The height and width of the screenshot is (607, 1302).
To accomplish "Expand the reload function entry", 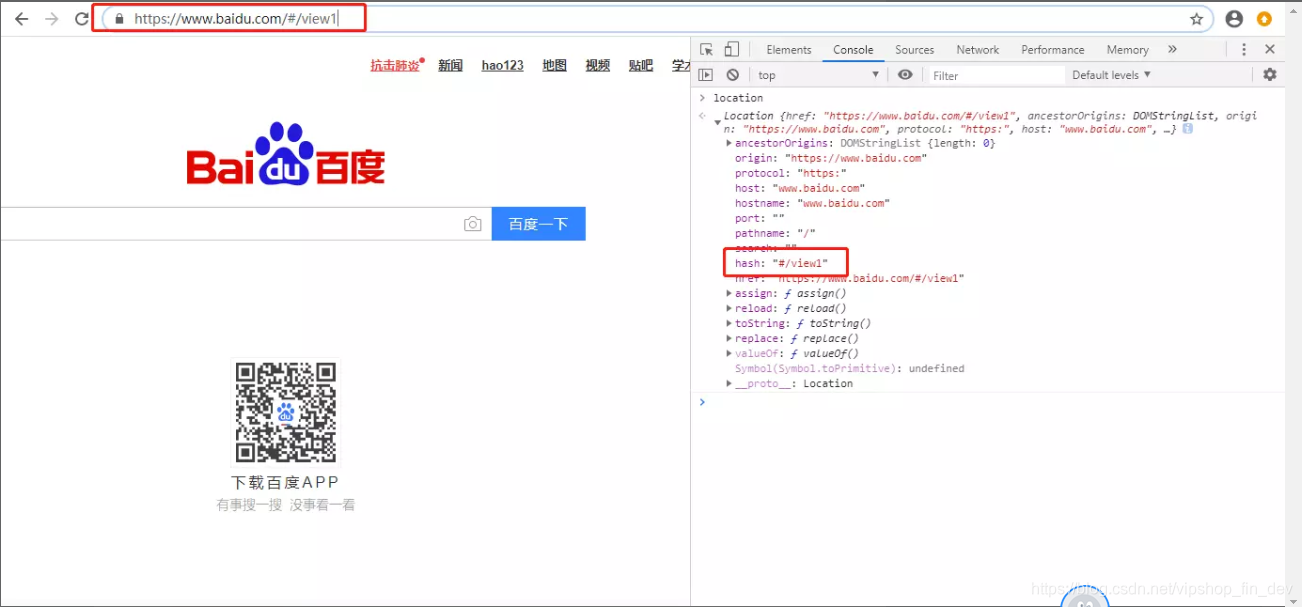I will pyautogui.click(x=729, y=308).
